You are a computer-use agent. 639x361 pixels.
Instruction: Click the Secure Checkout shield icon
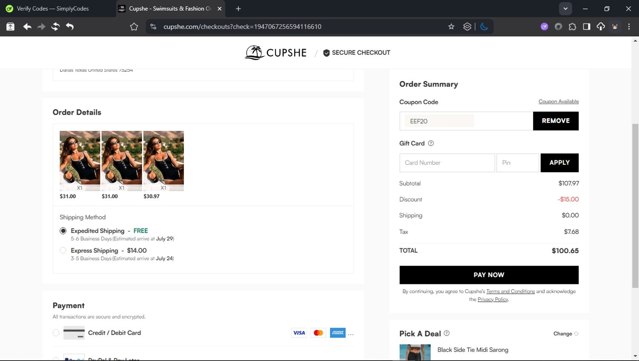click(326, 53)
